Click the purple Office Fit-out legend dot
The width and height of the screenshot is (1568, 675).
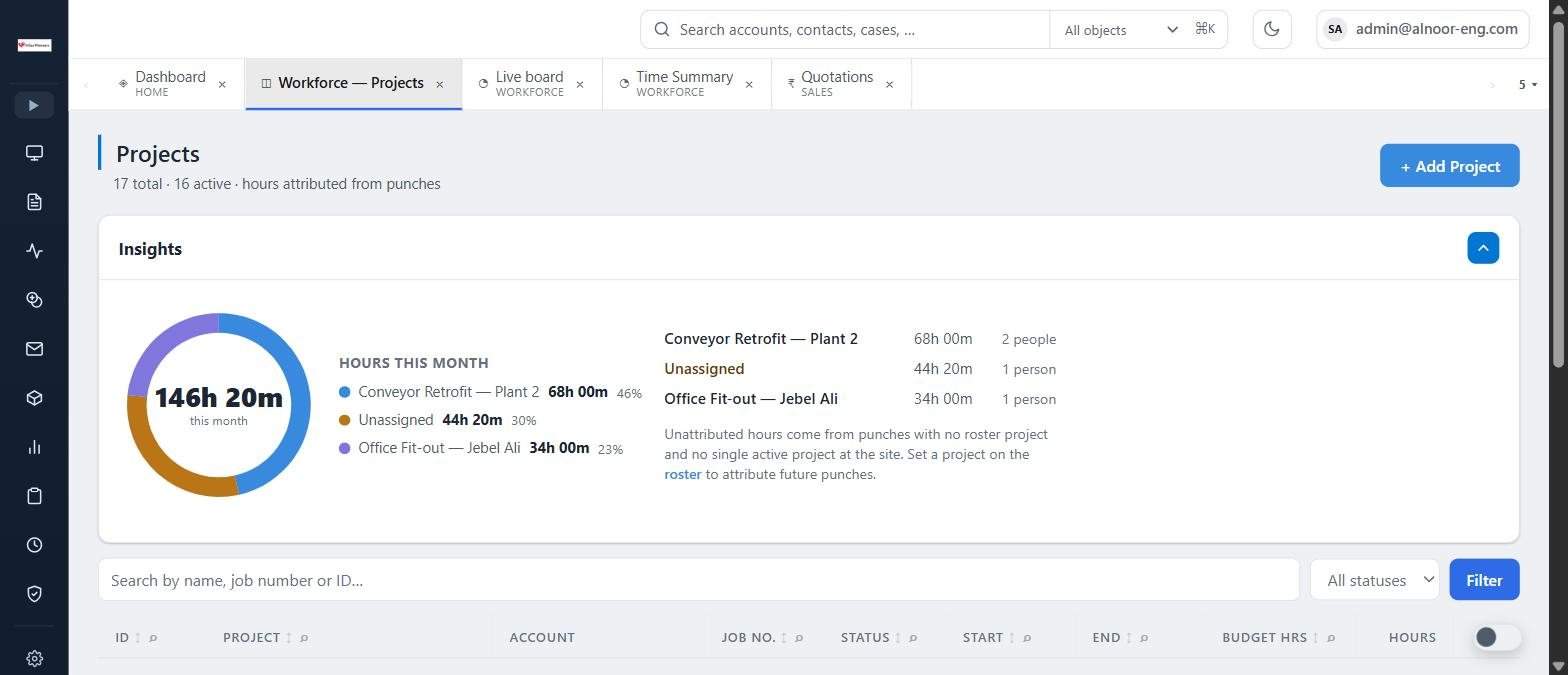click(x=345, y=448)
